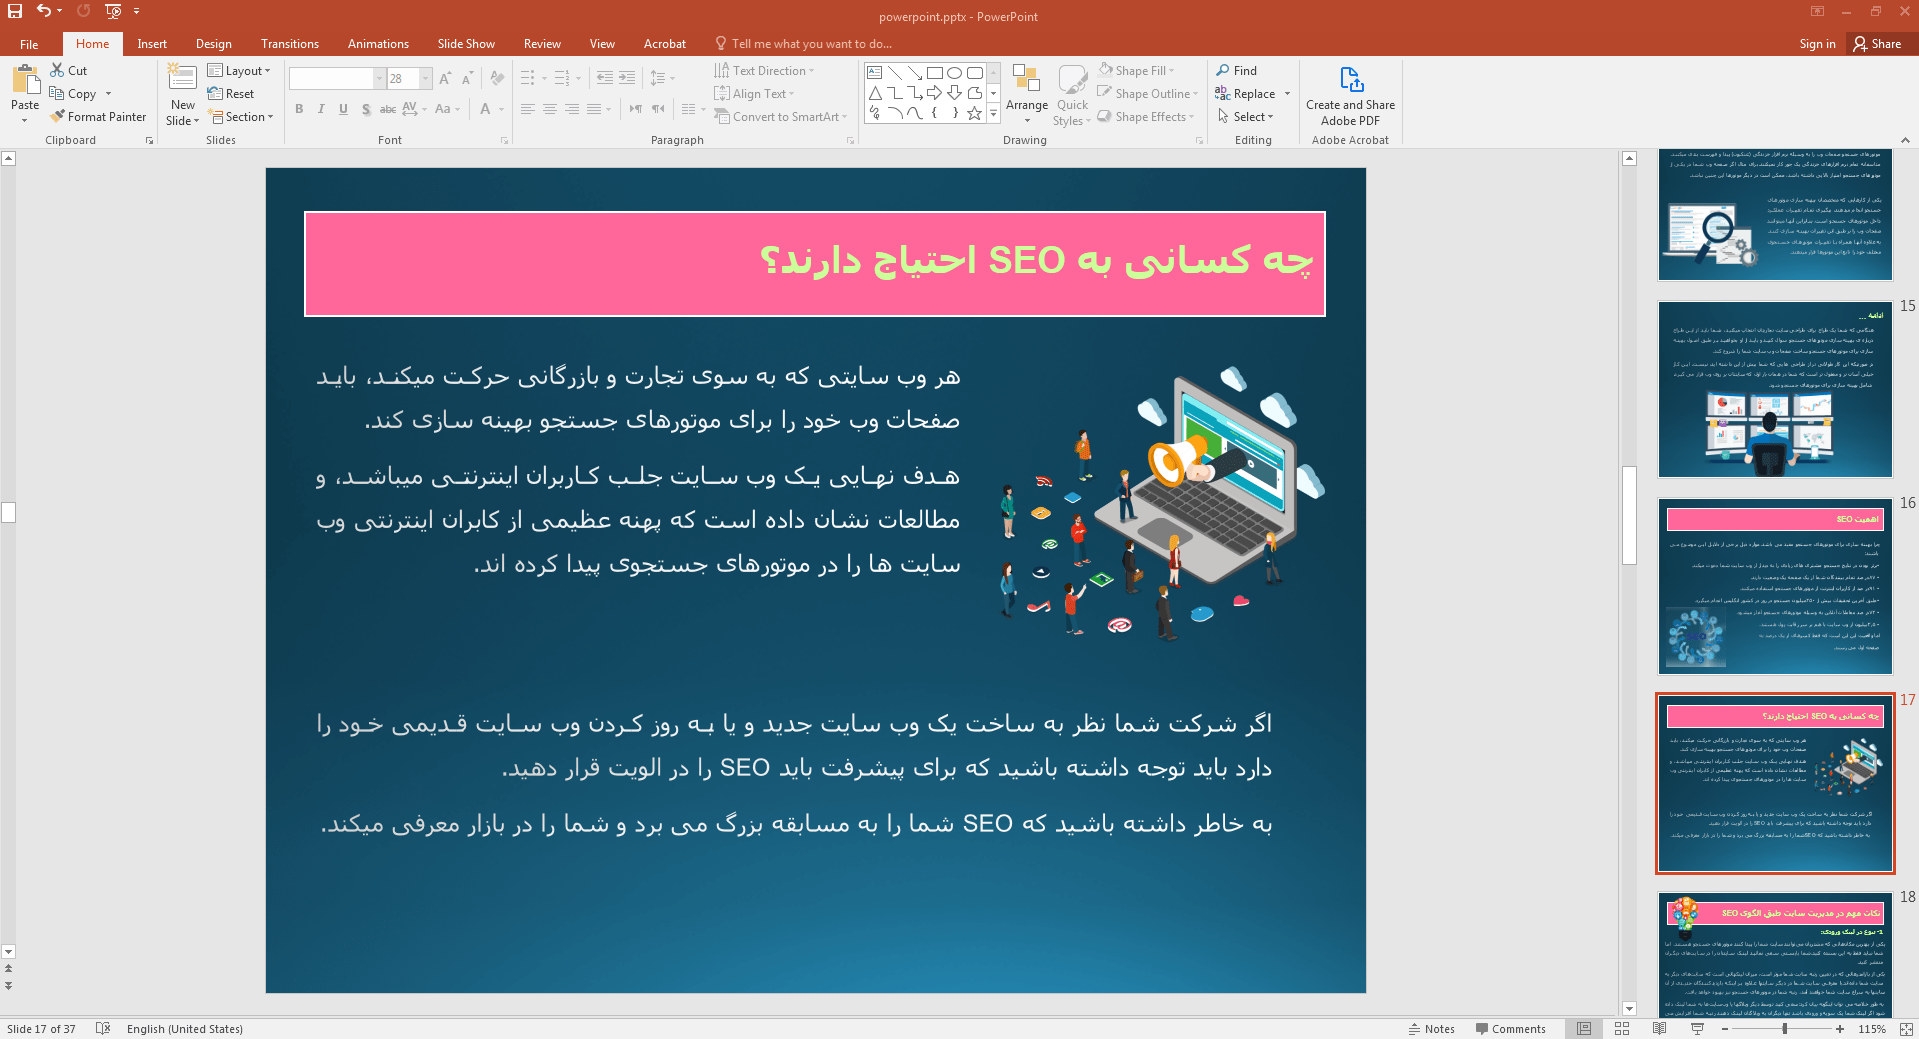Image resolution: width=1919 pixels, height=1039 pixels.
Task: Open the Comments pane
Action: (x=1510, y=1028)
